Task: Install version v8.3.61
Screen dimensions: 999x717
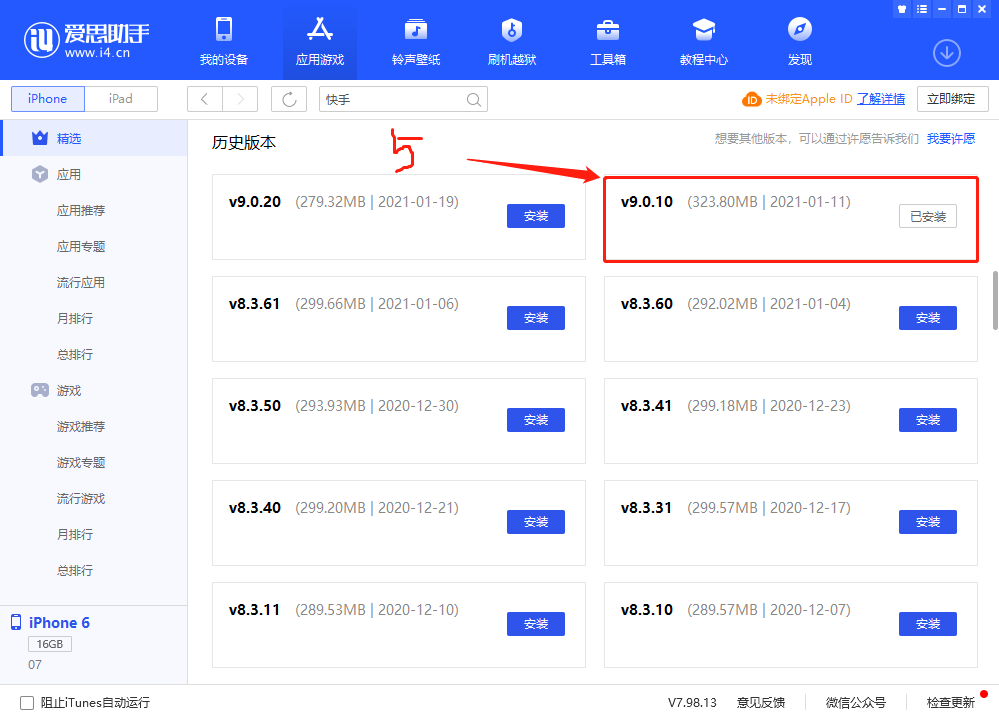Action: tap(536, 318)
